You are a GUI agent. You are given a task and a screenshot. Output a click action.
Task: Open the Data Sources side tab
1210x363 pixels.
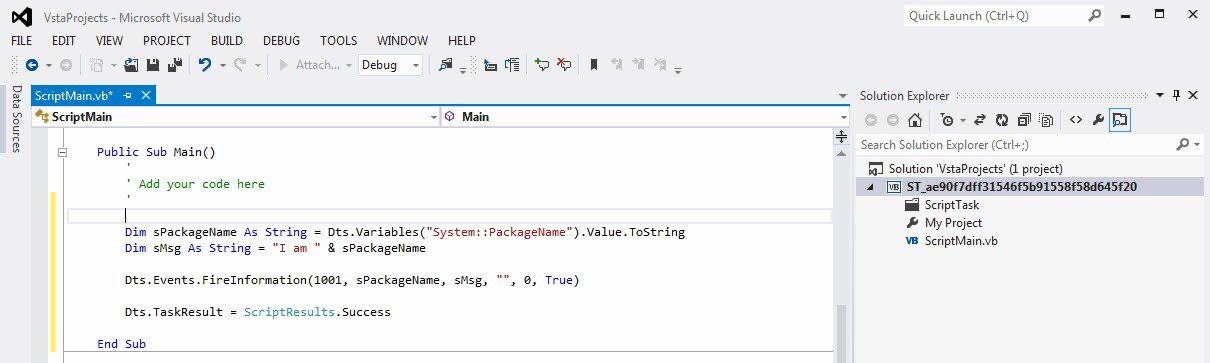click(15, 119)
